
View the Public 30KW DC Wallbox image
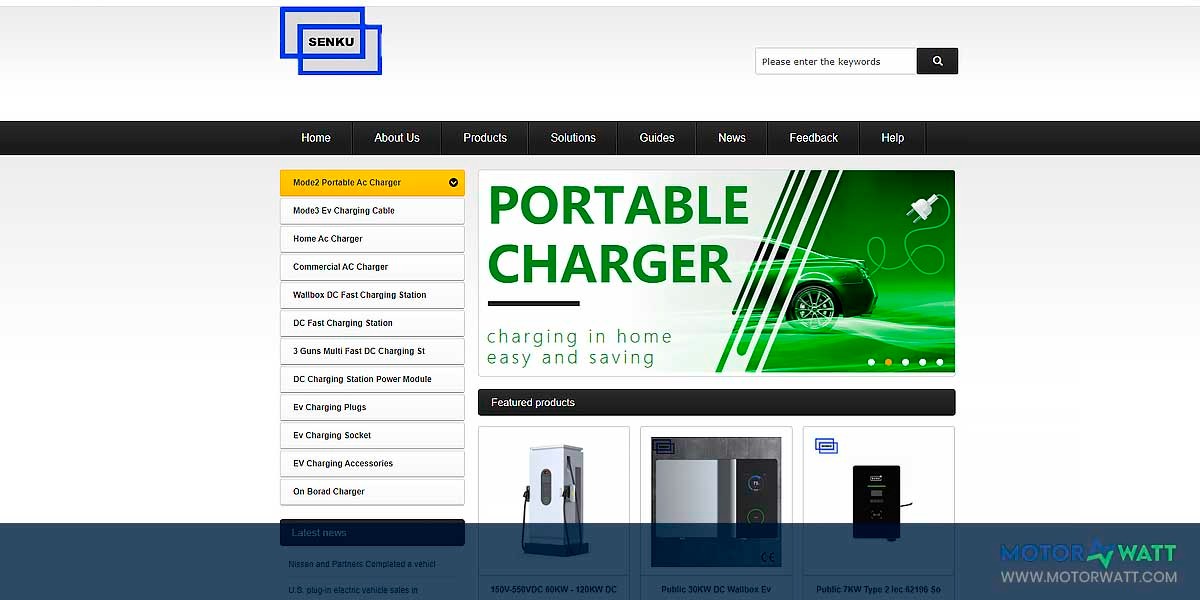716,500
